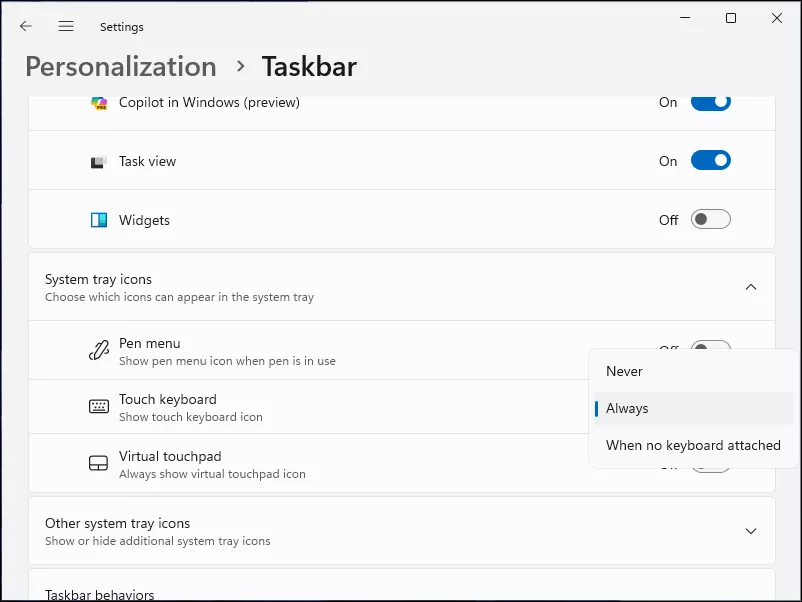Screen dimensions: 802x602
Task: Click 'Show pen menu icon when pen is in use'
Action: pyautogui.click(x=228, y=361)
